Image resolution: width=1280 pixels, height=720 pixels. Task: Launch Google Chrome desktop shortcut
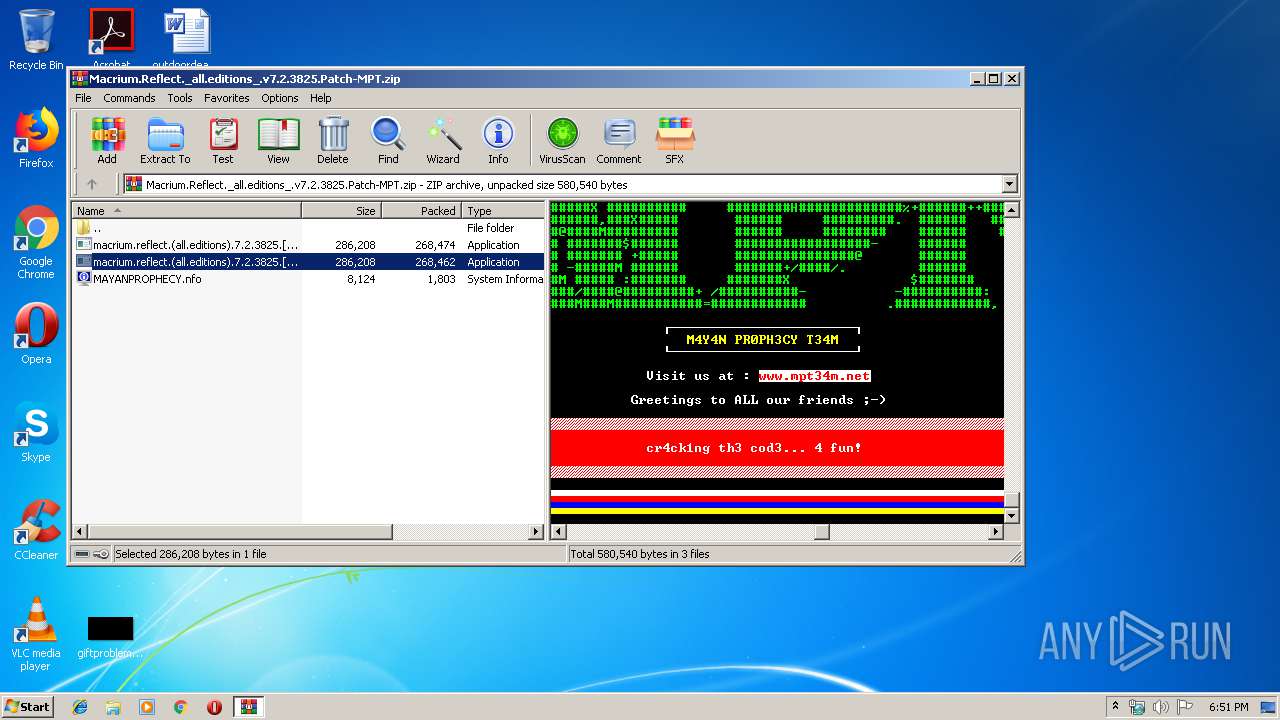coord(36,243)
